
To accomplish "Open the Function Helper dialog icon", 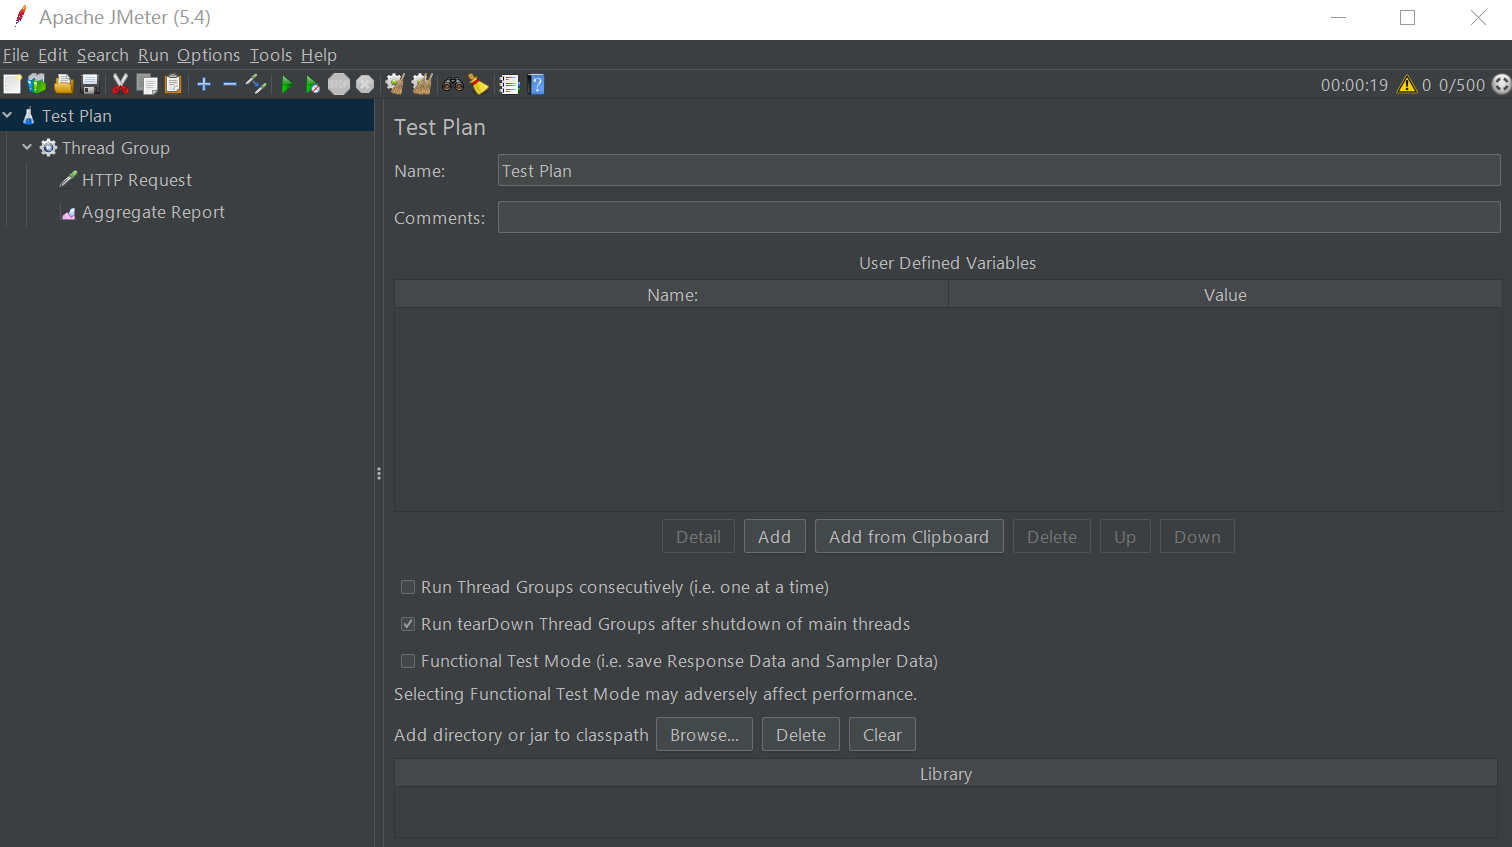I will pyautogui.click(x=509, y=84).
